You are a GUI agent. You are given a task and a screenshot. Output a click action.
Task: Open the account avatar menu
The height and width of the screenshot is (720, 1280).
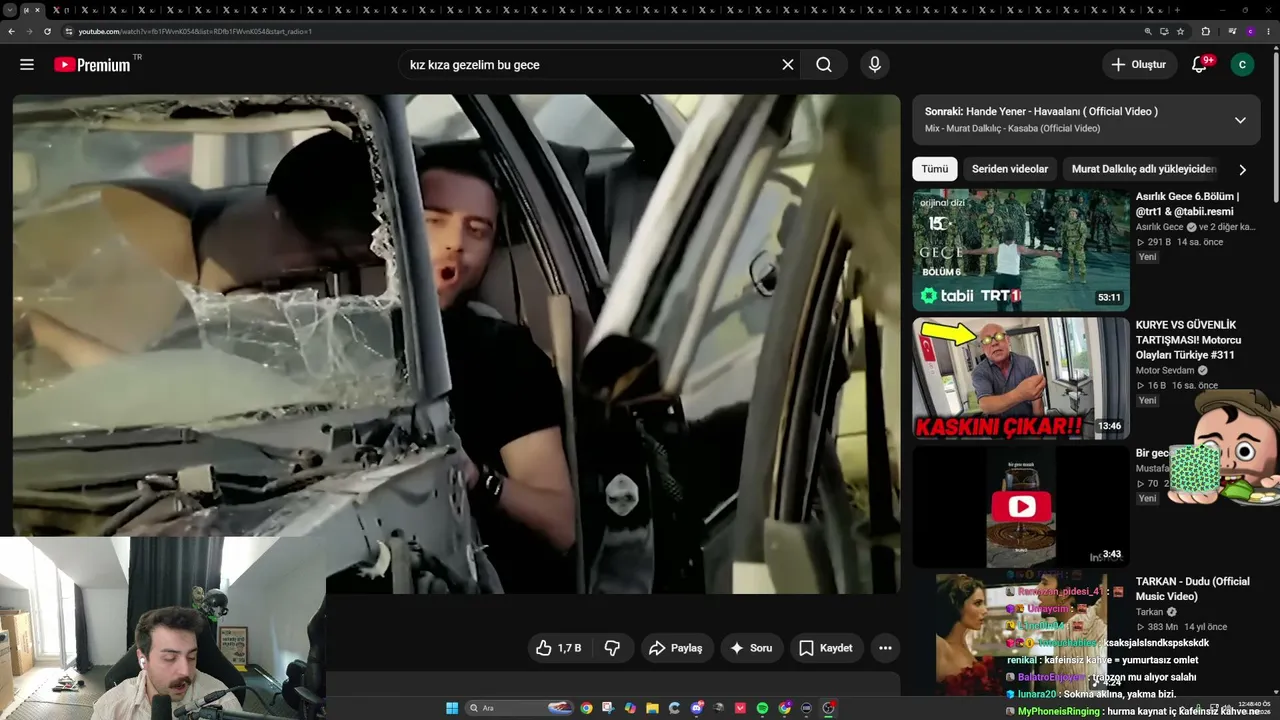[x=1242, y=64]
